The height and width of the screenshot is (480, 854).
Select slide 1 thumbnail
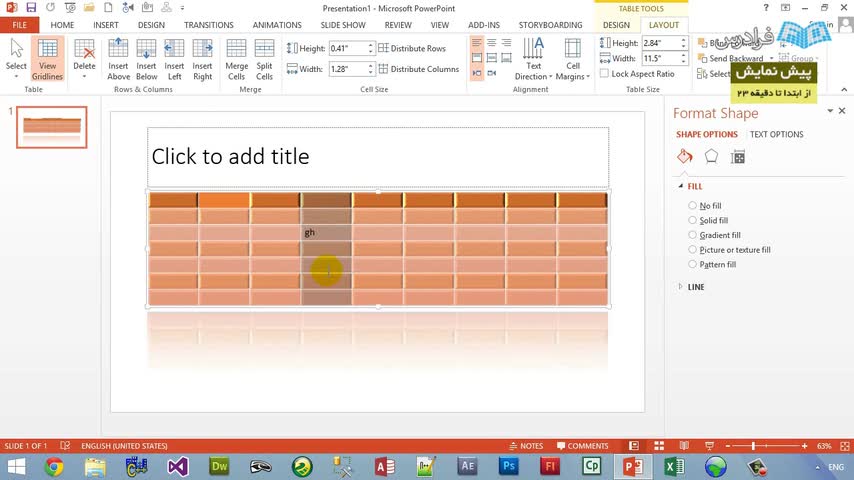[52, 127]
